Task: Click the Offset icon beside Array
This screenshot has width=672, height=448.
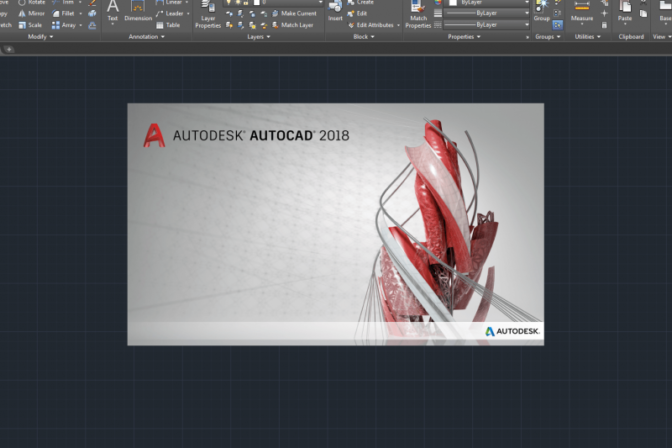Action: coord(92,25)
